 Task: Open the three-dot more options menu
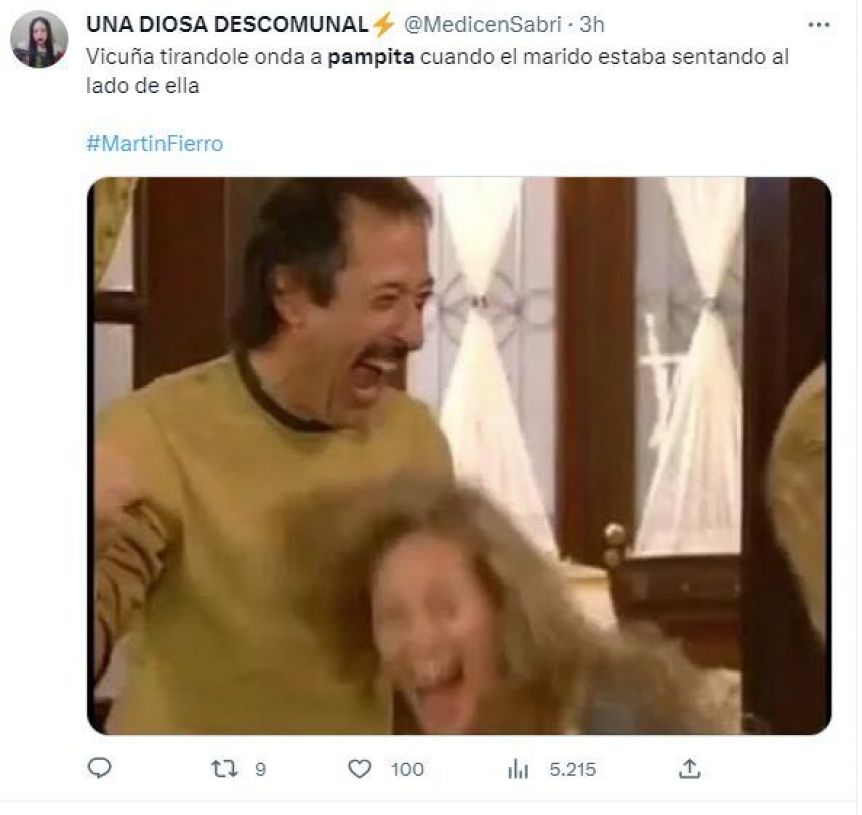pyautogui.click(x=819, y=25)
